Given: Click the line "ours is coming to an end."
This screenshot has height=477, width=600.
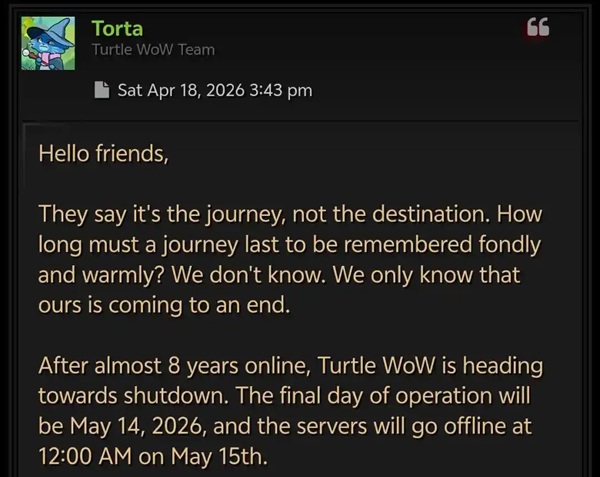Looking at the screenshot, I should click(x=164, y=305).
